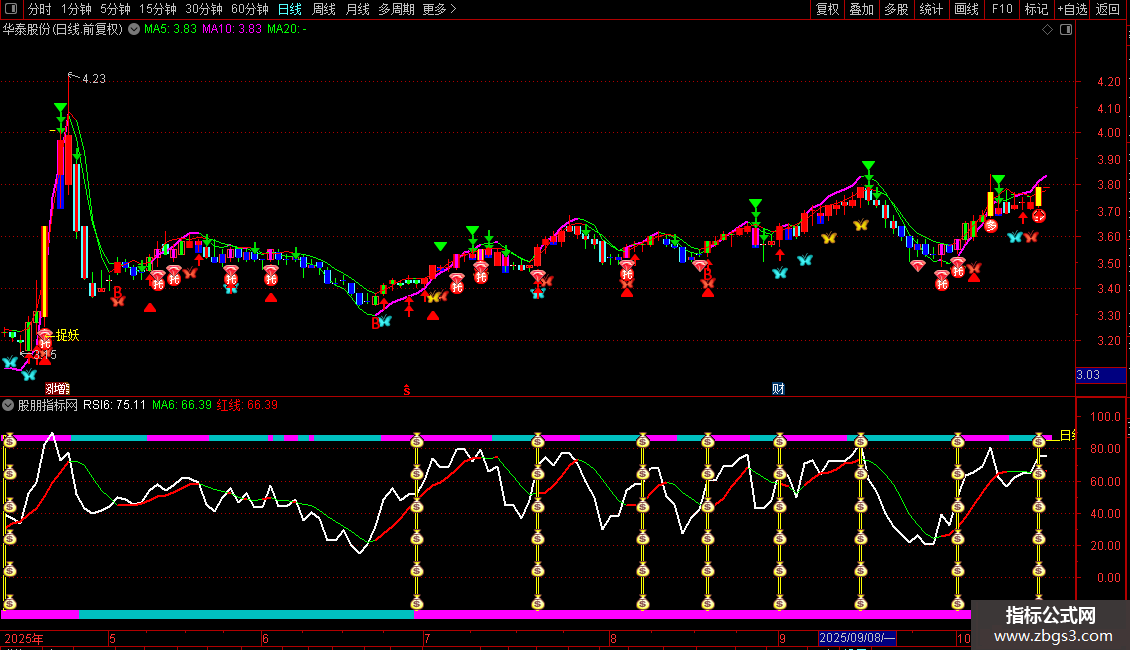Viewport: 1130px width, 650px height.
Task: Click the 股朋指标网 indicator name
Action: (48, 405)
